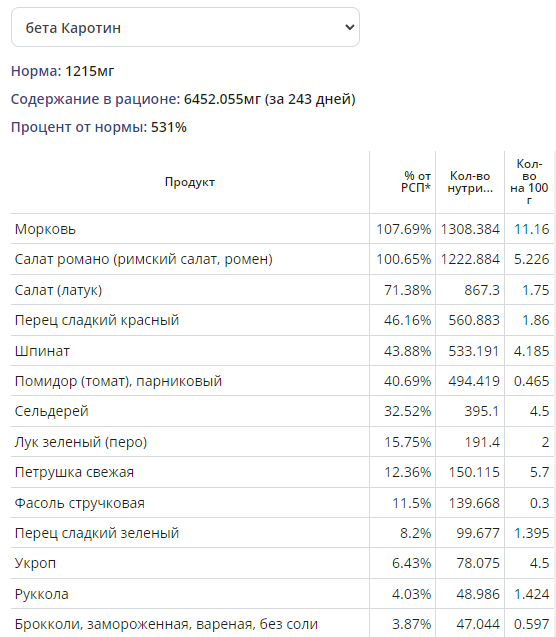Click the Кол-во на 100 г header
Image resolution: width=556 pixels, height=637 pixels.
(529, 182)
